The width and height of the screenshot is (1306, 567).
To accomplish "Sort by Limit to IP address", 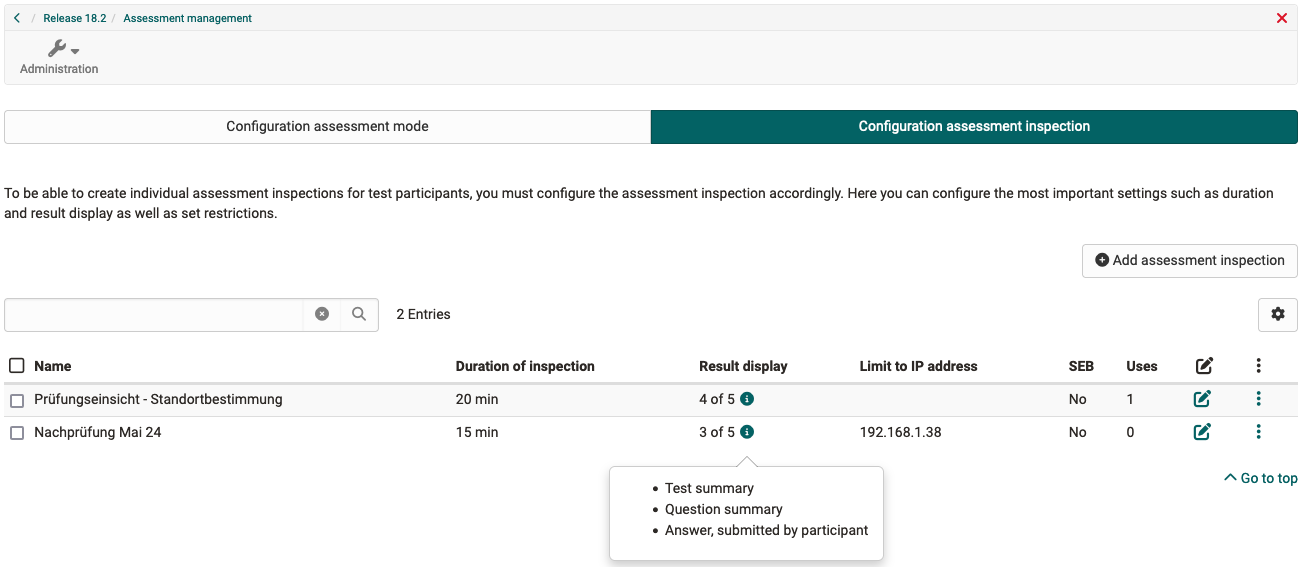I will pyautogui.click(x=918, y=366).
